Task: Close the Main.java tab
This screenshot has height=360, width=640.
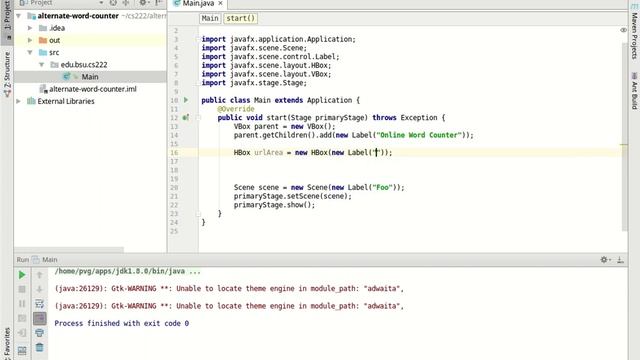Action: point(220,3)
